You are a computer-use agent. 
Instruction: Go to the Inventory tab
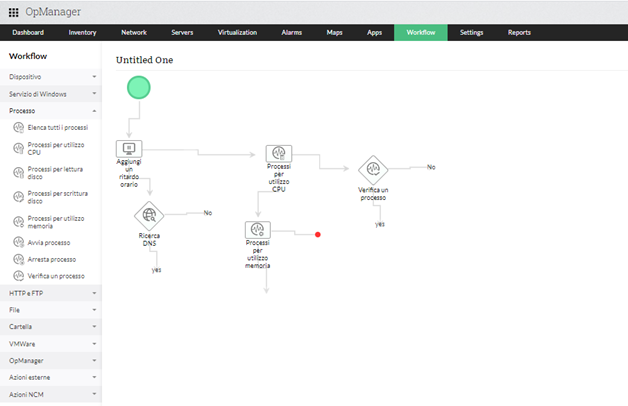(x=83, y=33)
